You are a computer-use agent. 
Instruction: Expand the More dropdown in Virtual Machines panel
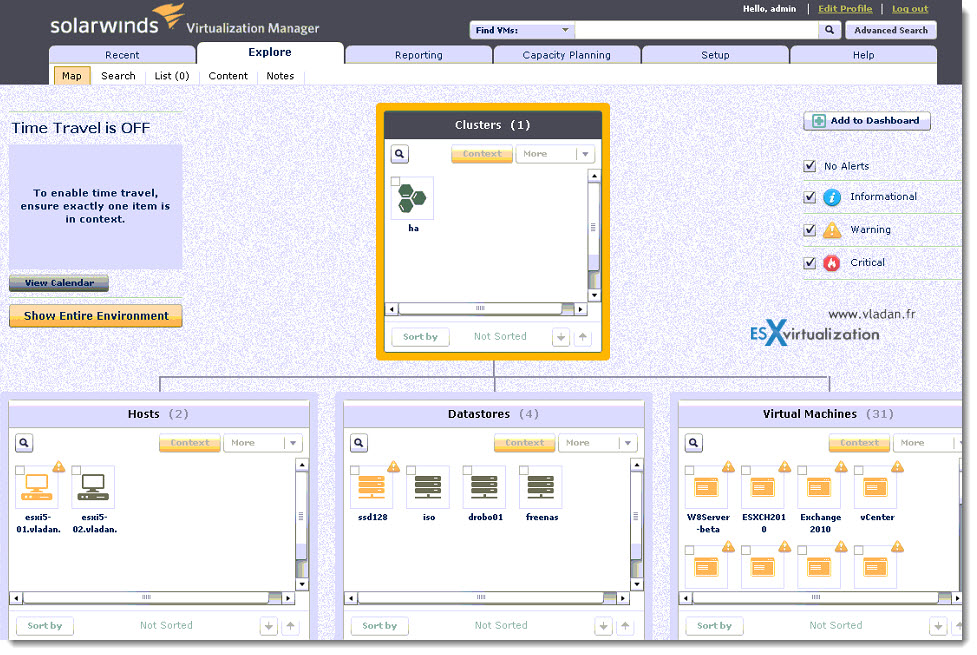point(928,443)
